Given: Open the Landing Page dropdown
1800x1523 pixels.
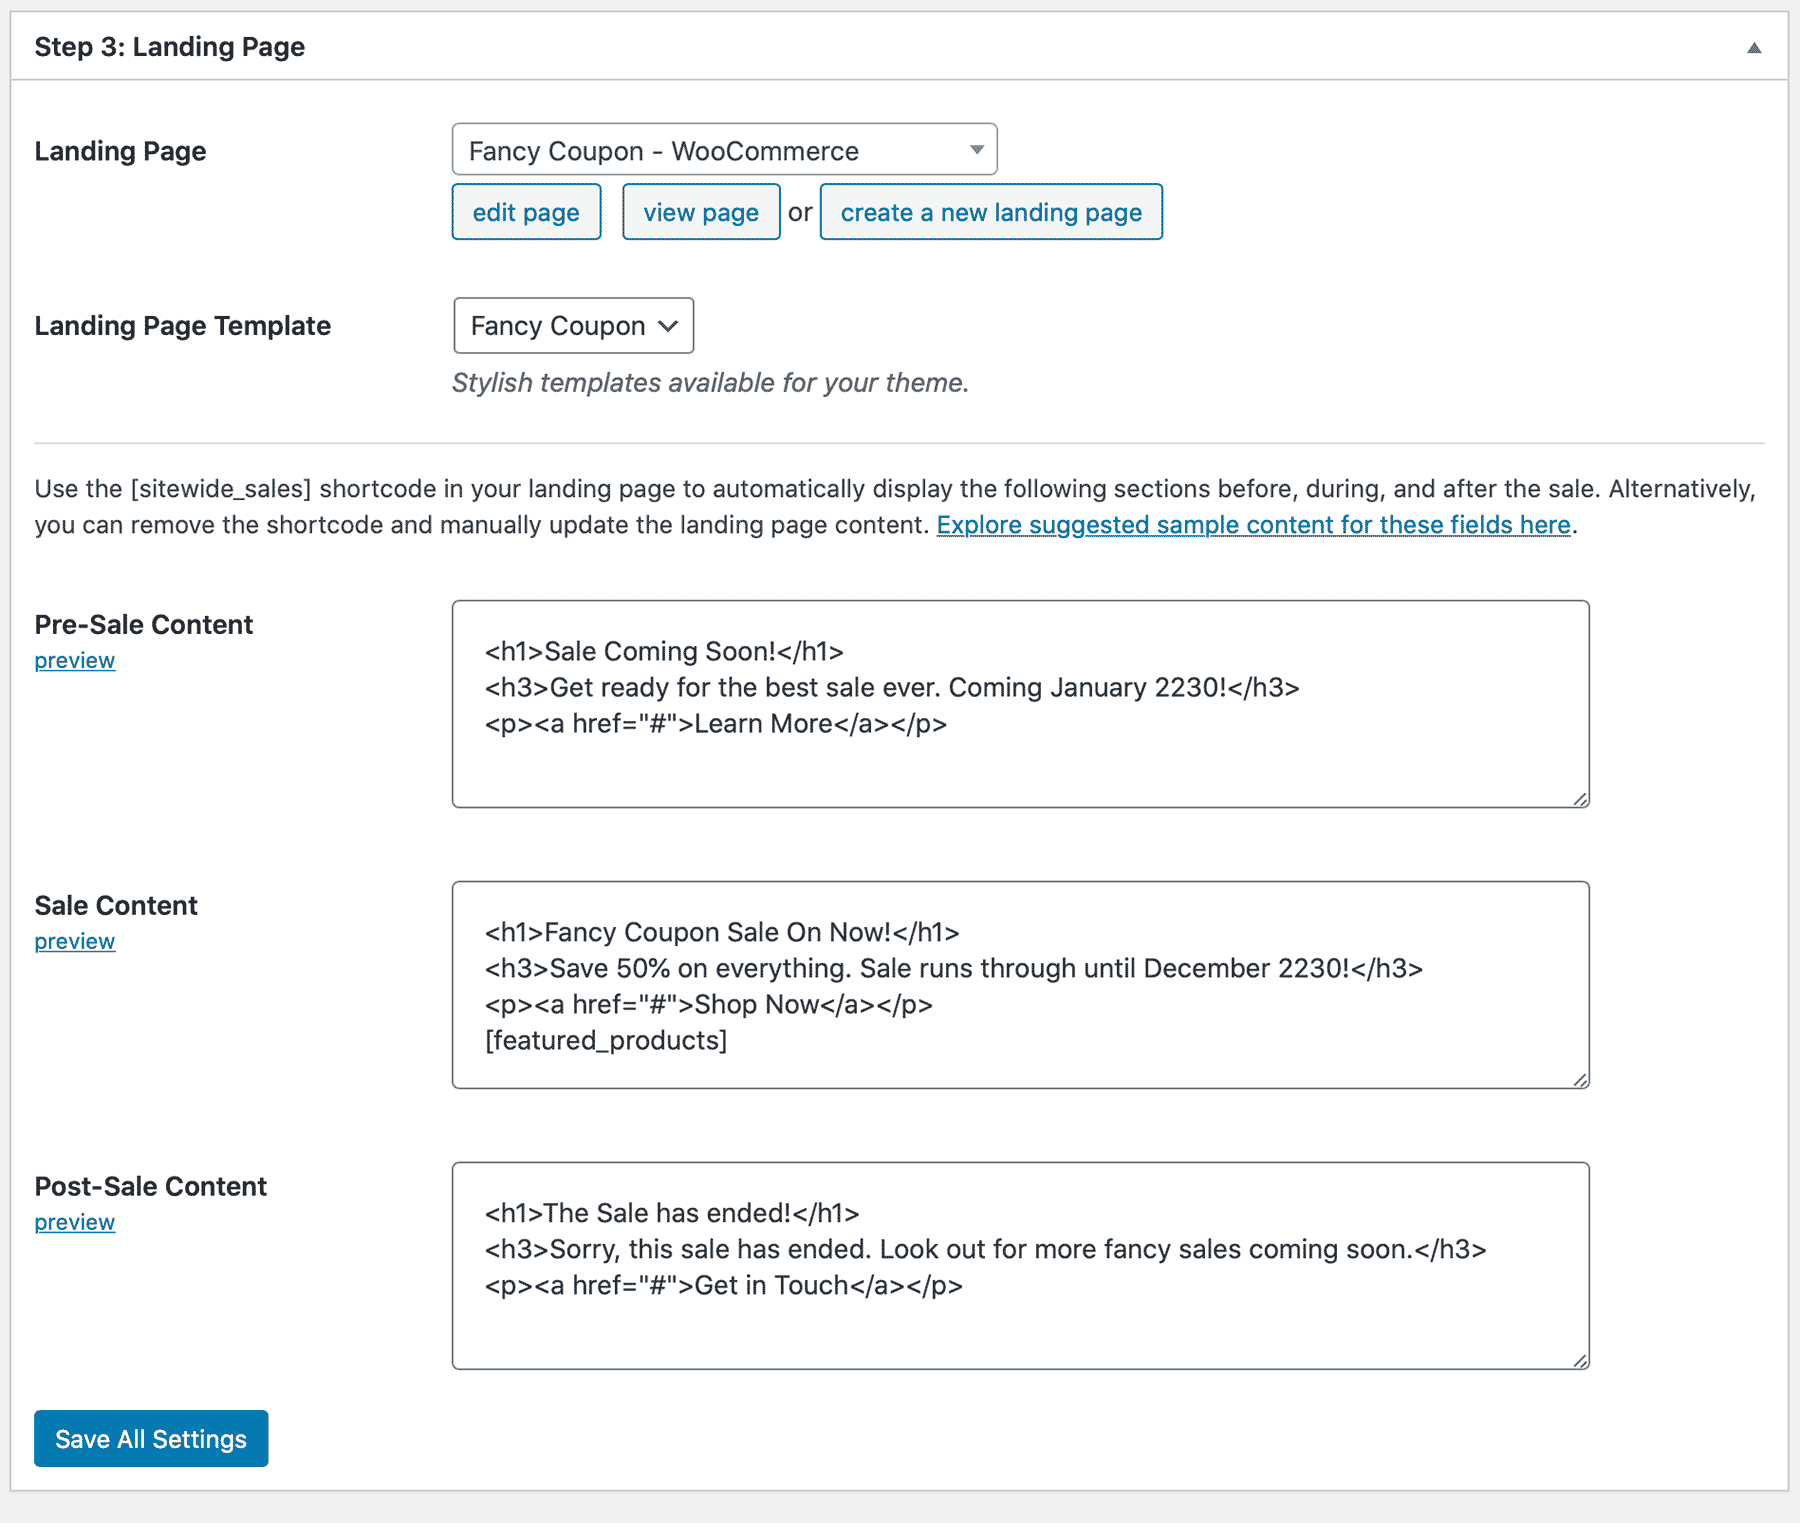Looking at the screenshot, I should (x=724, y=150).
